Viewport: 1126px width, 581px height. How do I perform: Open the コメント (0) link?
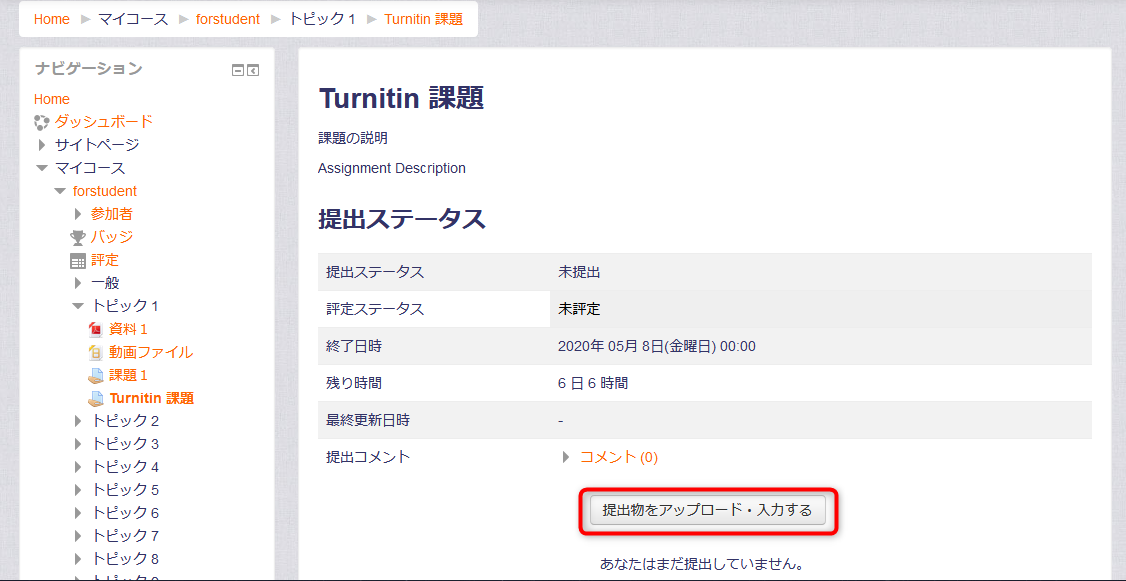(x=619, y=457)
